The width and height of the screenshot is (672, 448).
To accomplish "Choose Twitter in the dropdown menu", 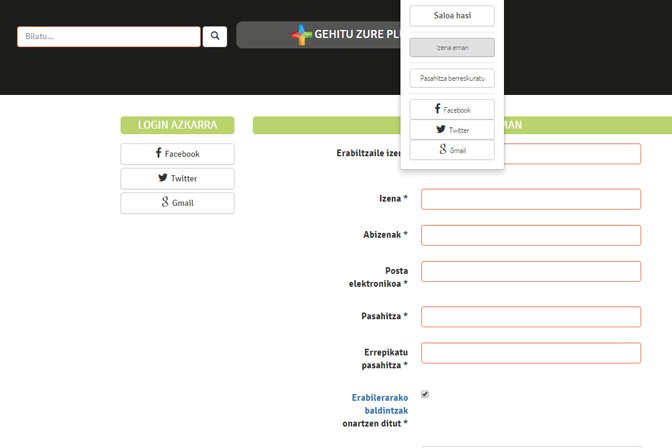I will pyautogui.click(x=452, y=129).
